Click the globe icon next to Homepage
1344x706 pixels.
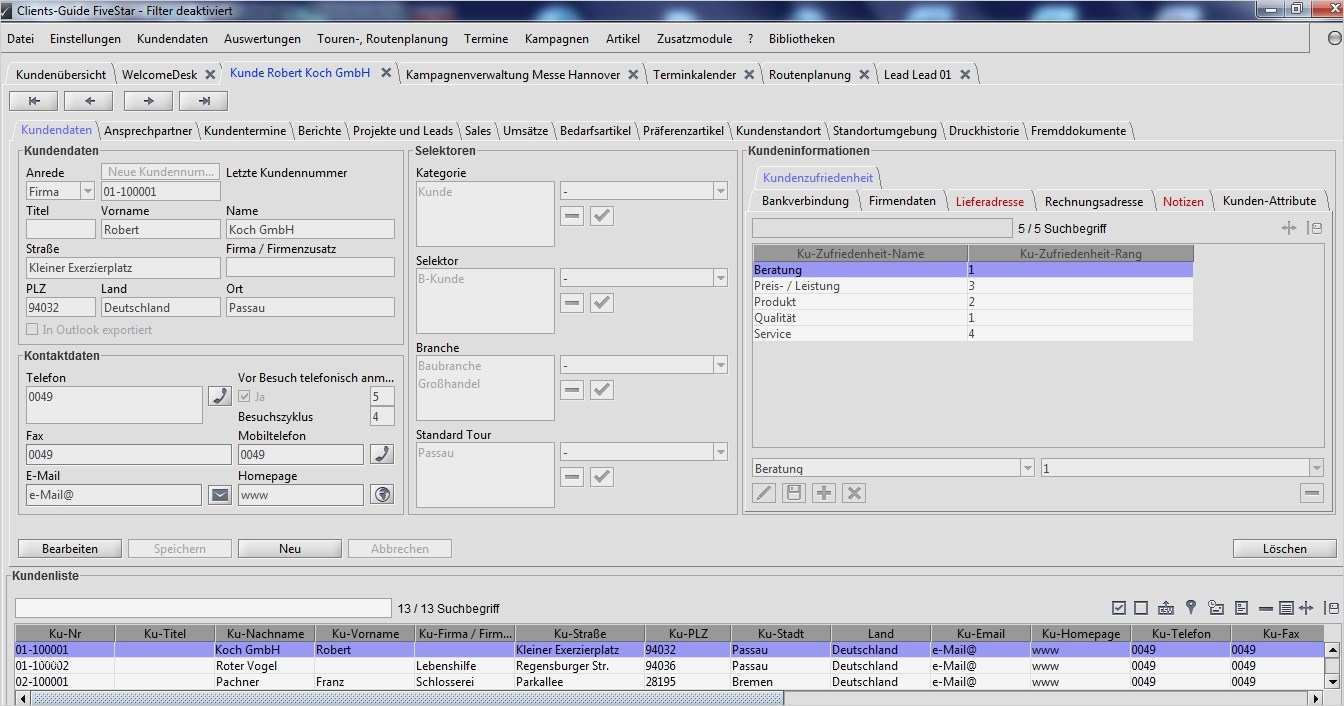[381, 494]
